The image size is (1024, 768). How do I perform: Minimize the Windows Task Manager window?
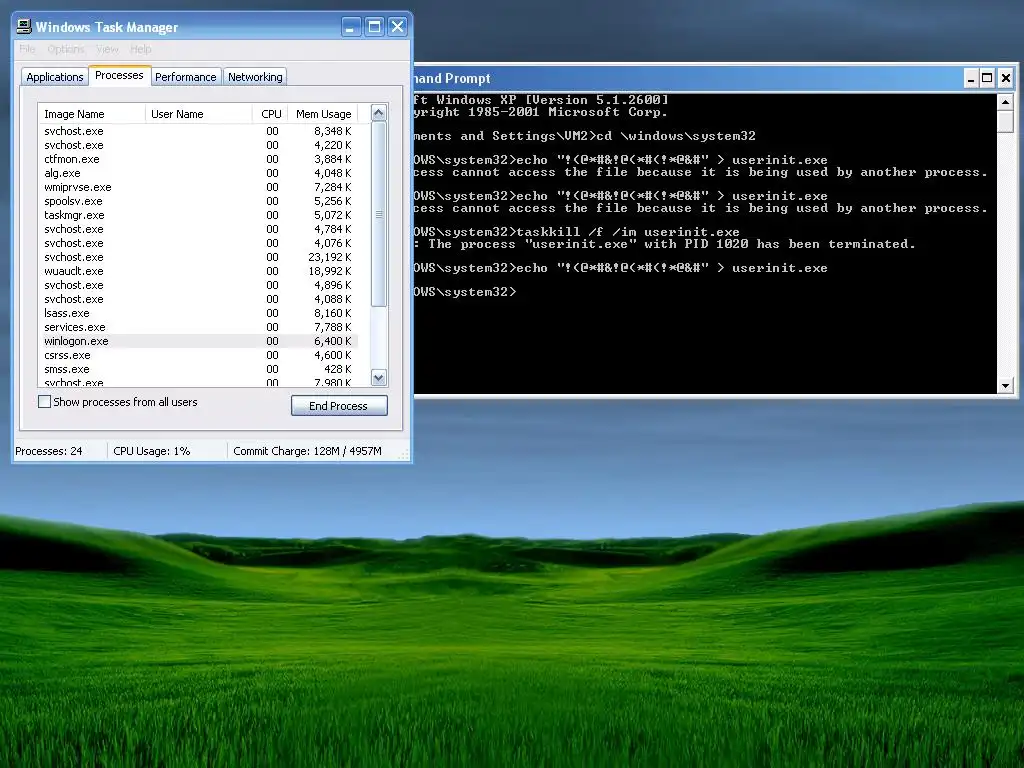[351, 27]
